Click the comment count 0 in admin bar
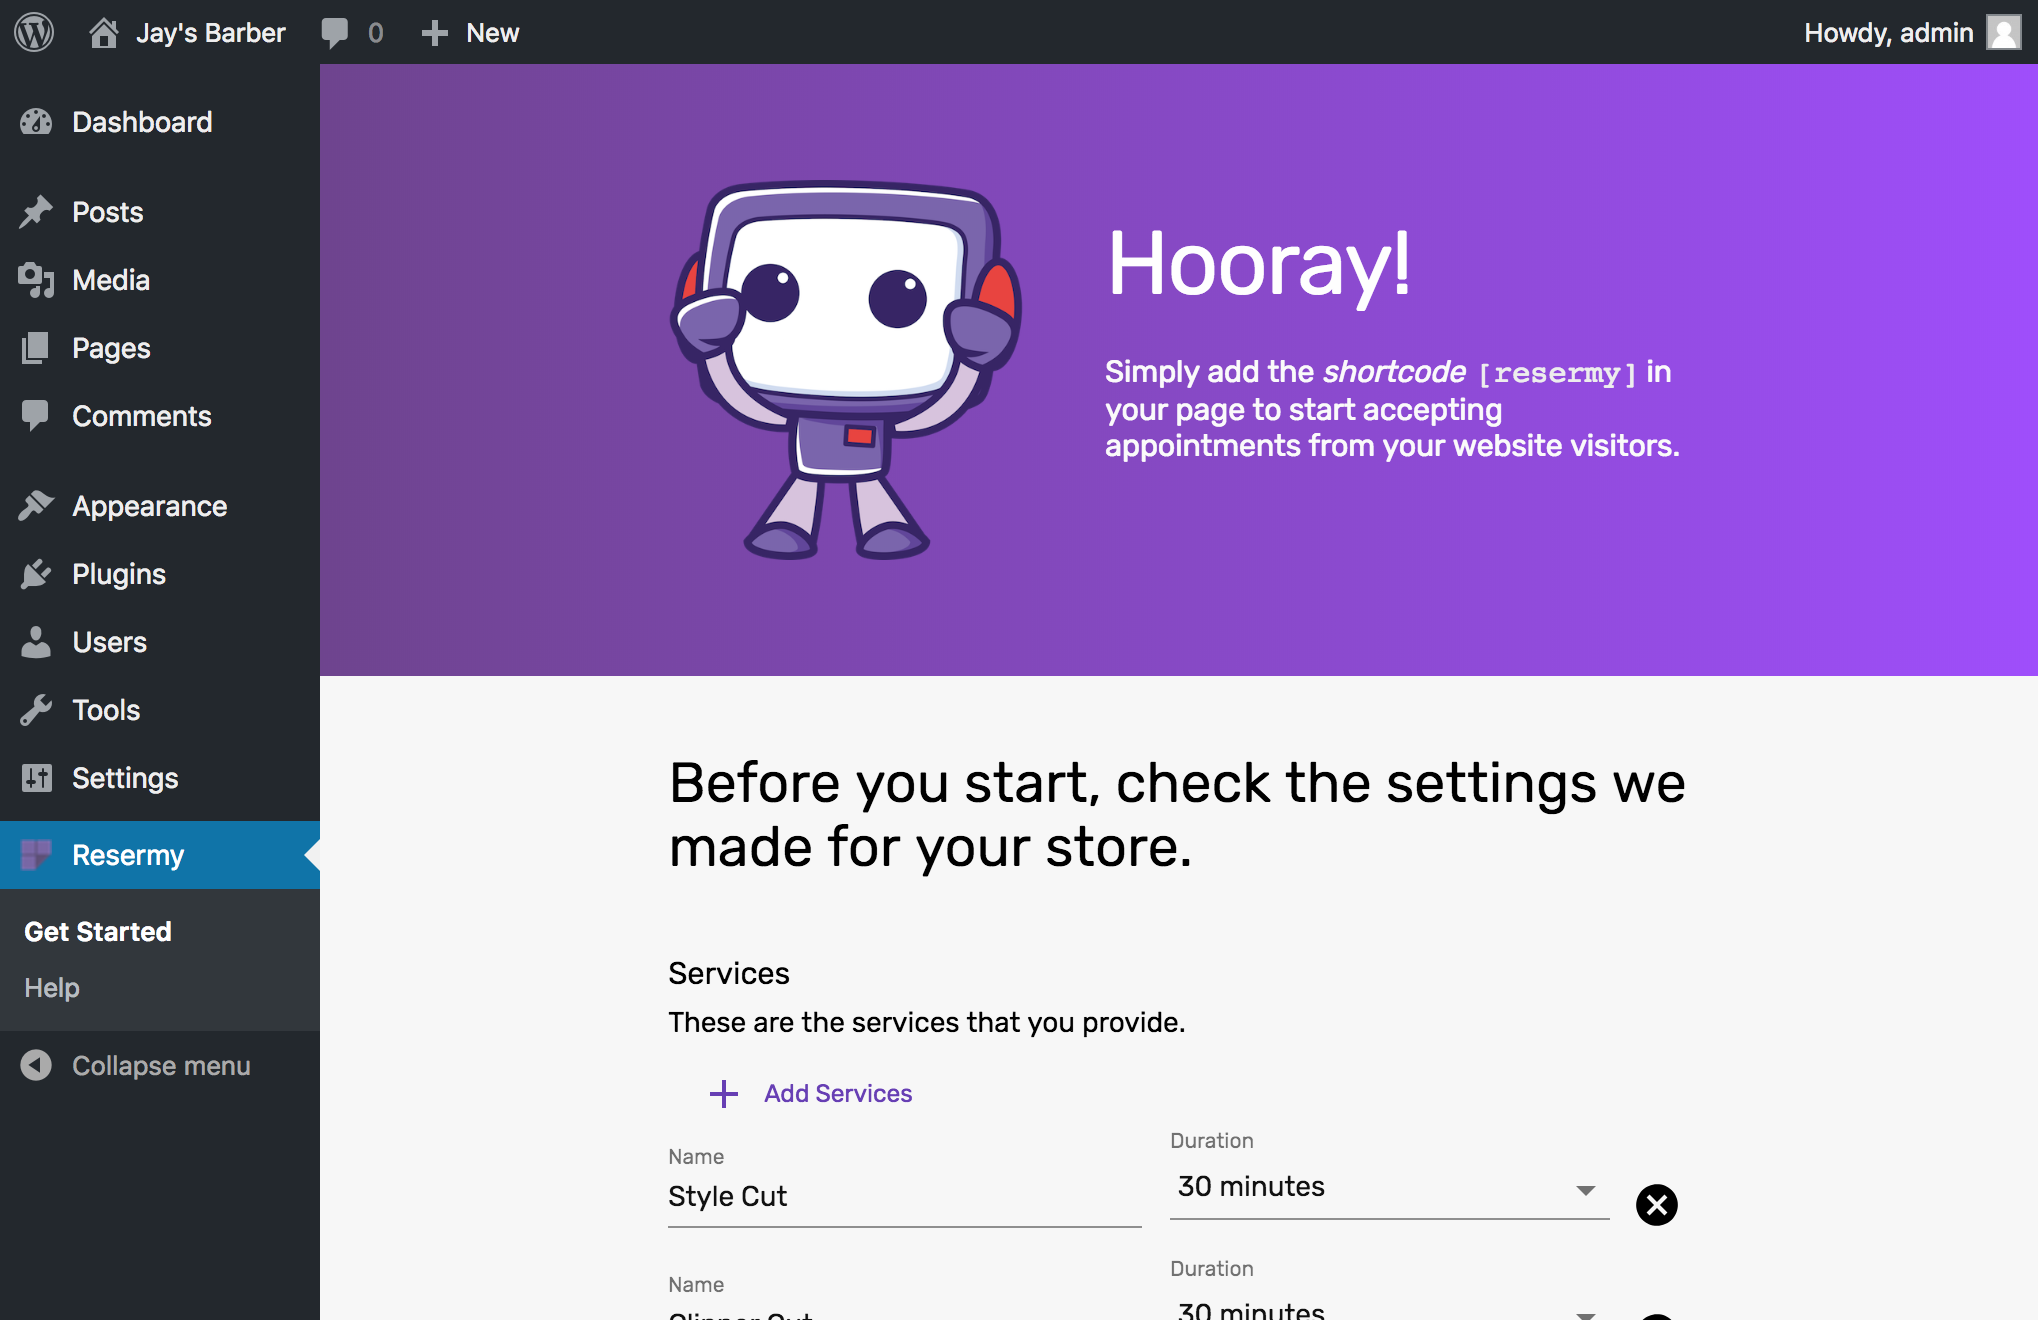Screen dimensions: 2038x1320 point(376,33)
